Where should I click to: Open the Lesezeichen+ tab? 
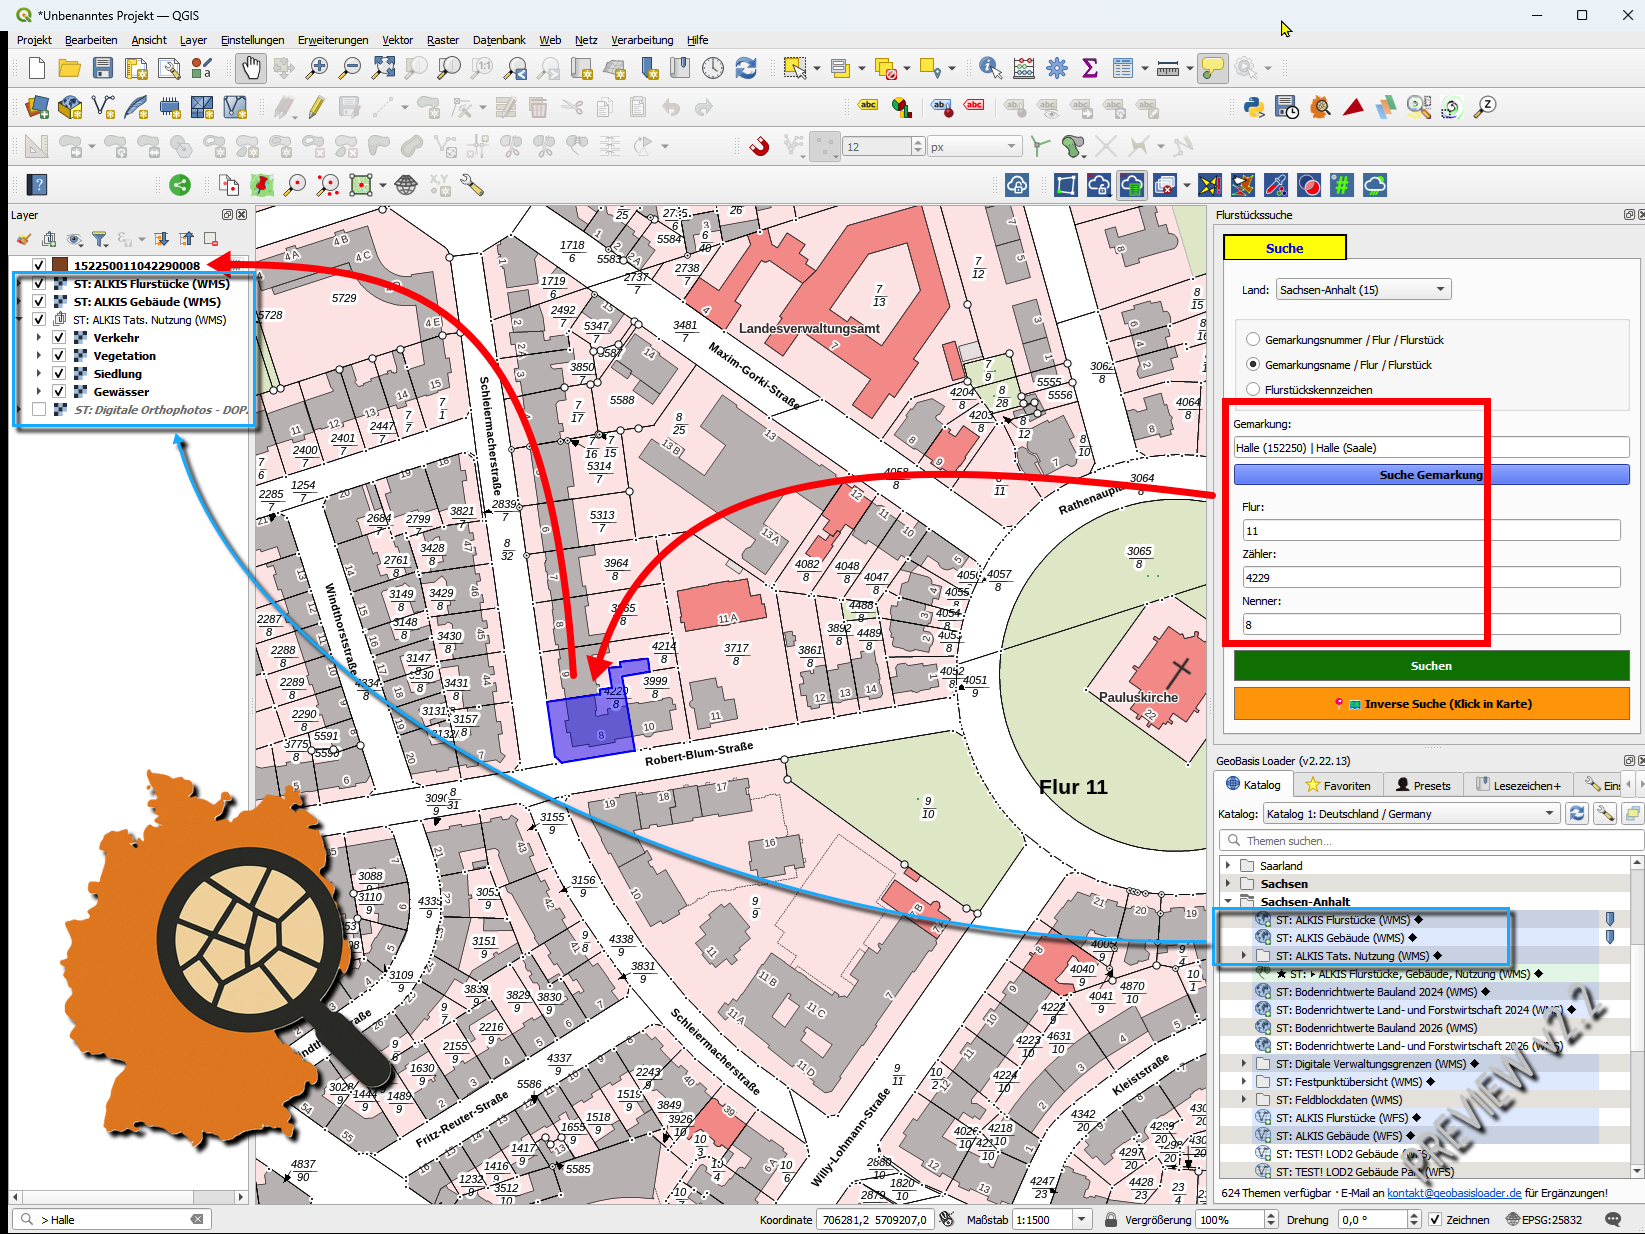tap(1517, 785)
